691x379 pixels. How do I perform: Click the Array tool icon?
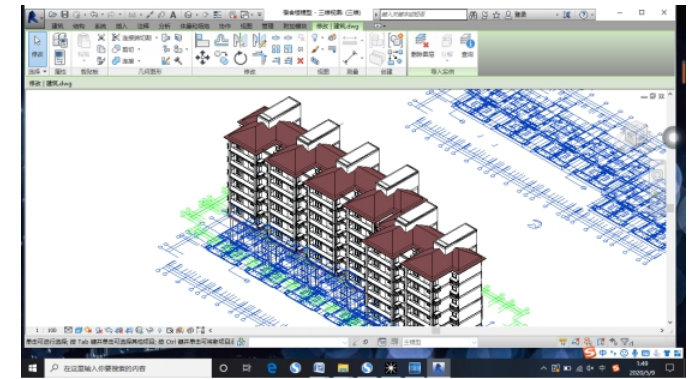pos(276,49)
